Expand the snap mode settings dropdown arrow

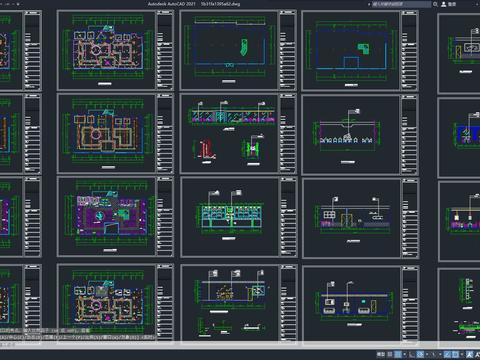[405, 354]
